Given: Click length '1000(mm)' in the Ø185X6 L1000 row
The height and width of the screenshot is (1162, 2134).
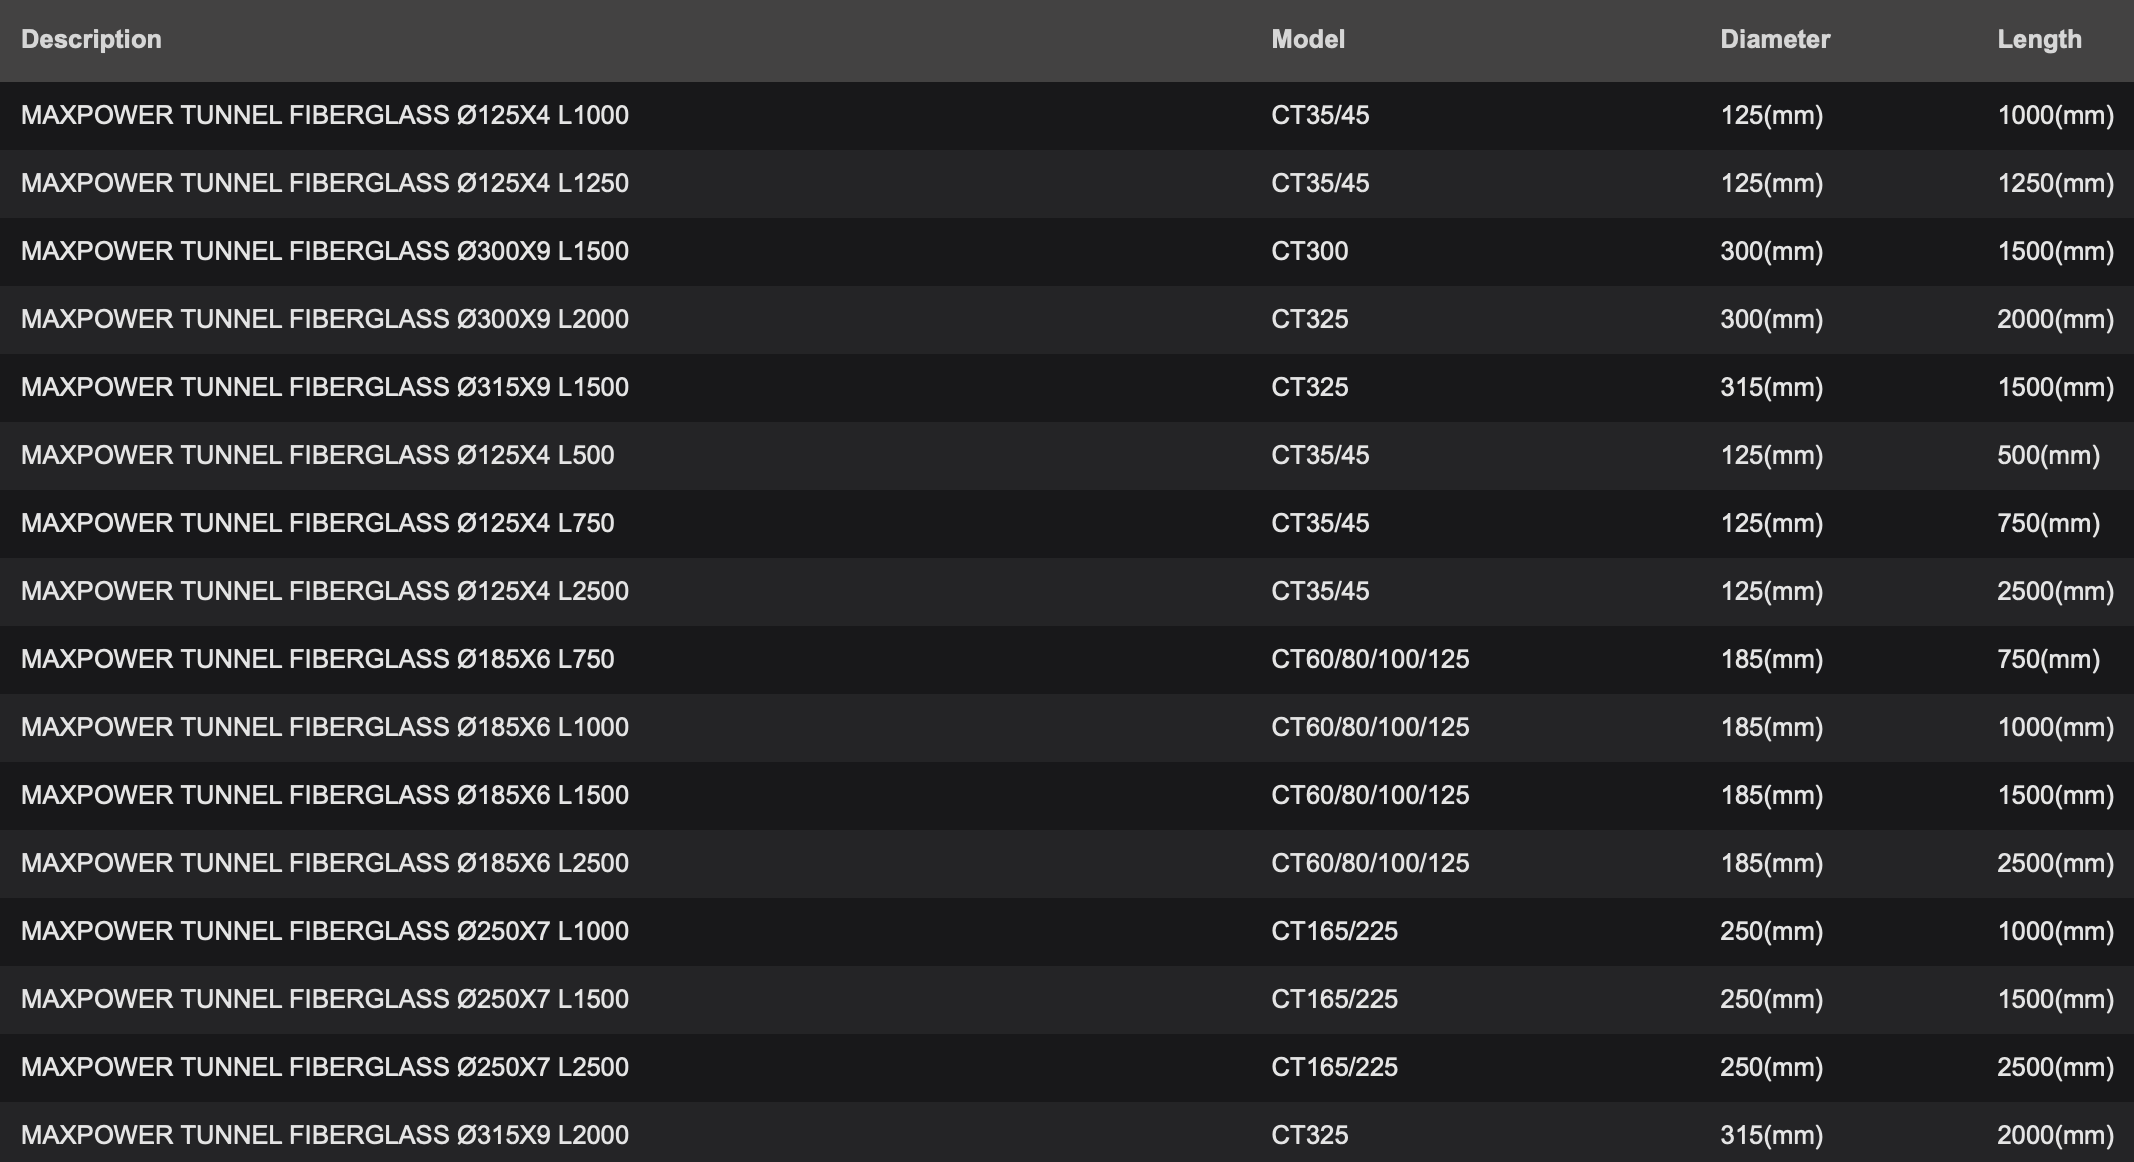Looking at the screenshot, I should click(x=2056, y=727).
